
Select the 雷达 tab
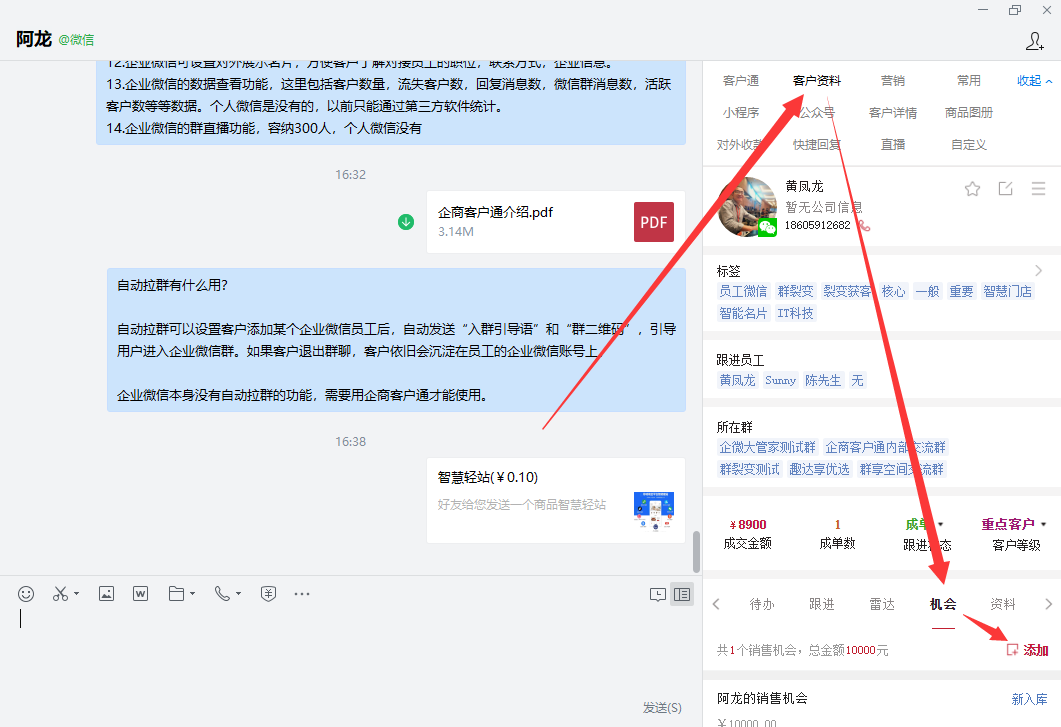point(882,604)
